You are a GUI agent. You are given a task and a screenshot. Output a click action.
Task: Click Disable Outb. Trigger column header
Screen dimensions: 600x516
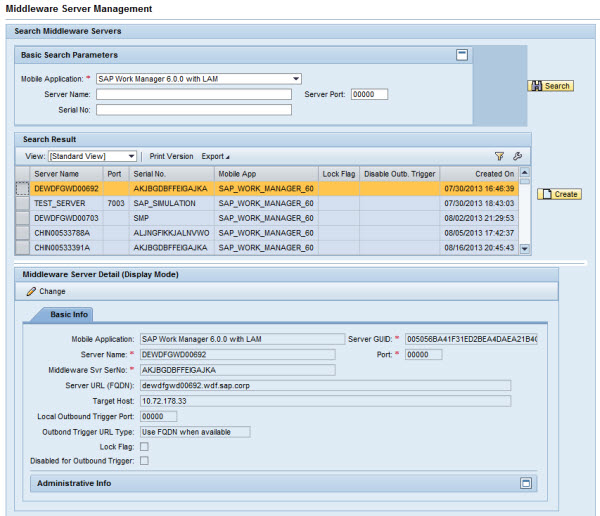click(399, 174)
